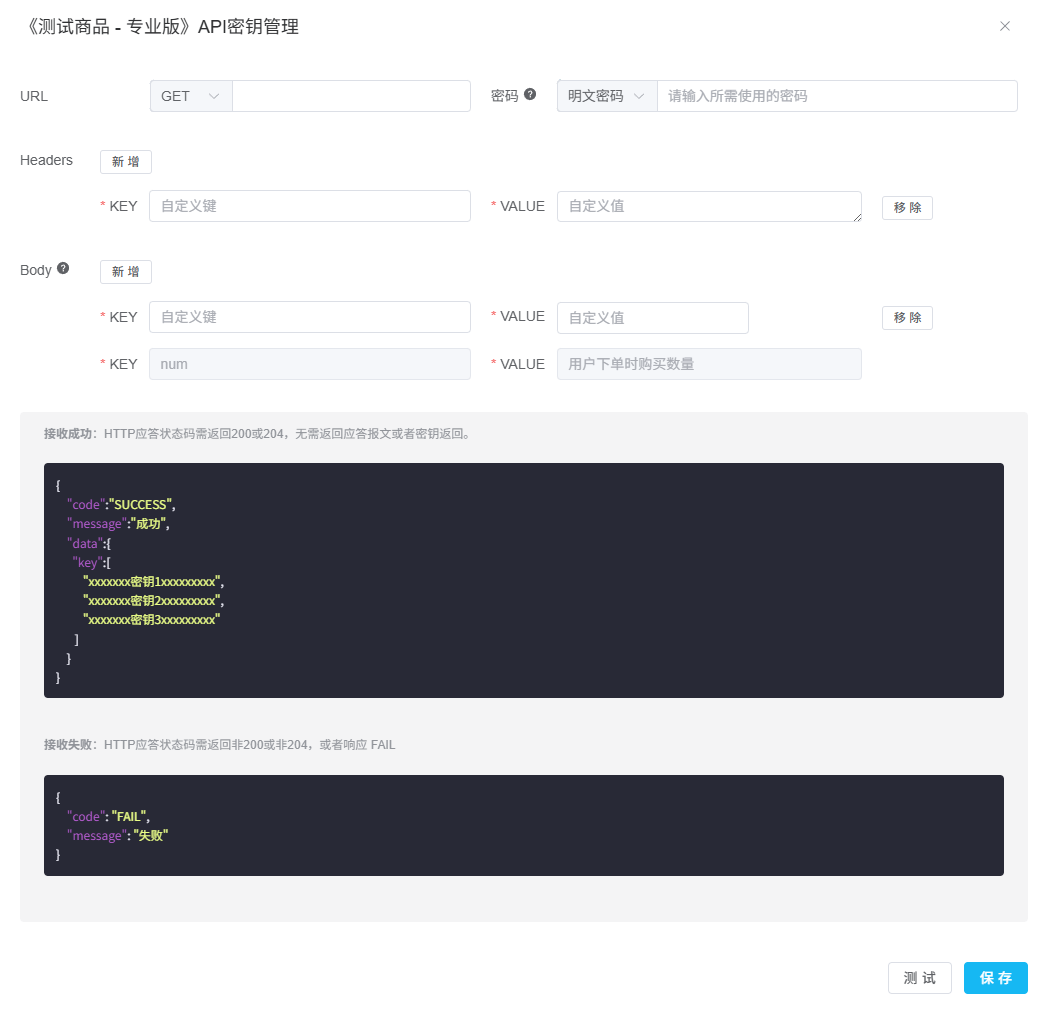The image size is (1048, 1012).
Task: Click 新增 to add a Body parameter
Action: 125,271
